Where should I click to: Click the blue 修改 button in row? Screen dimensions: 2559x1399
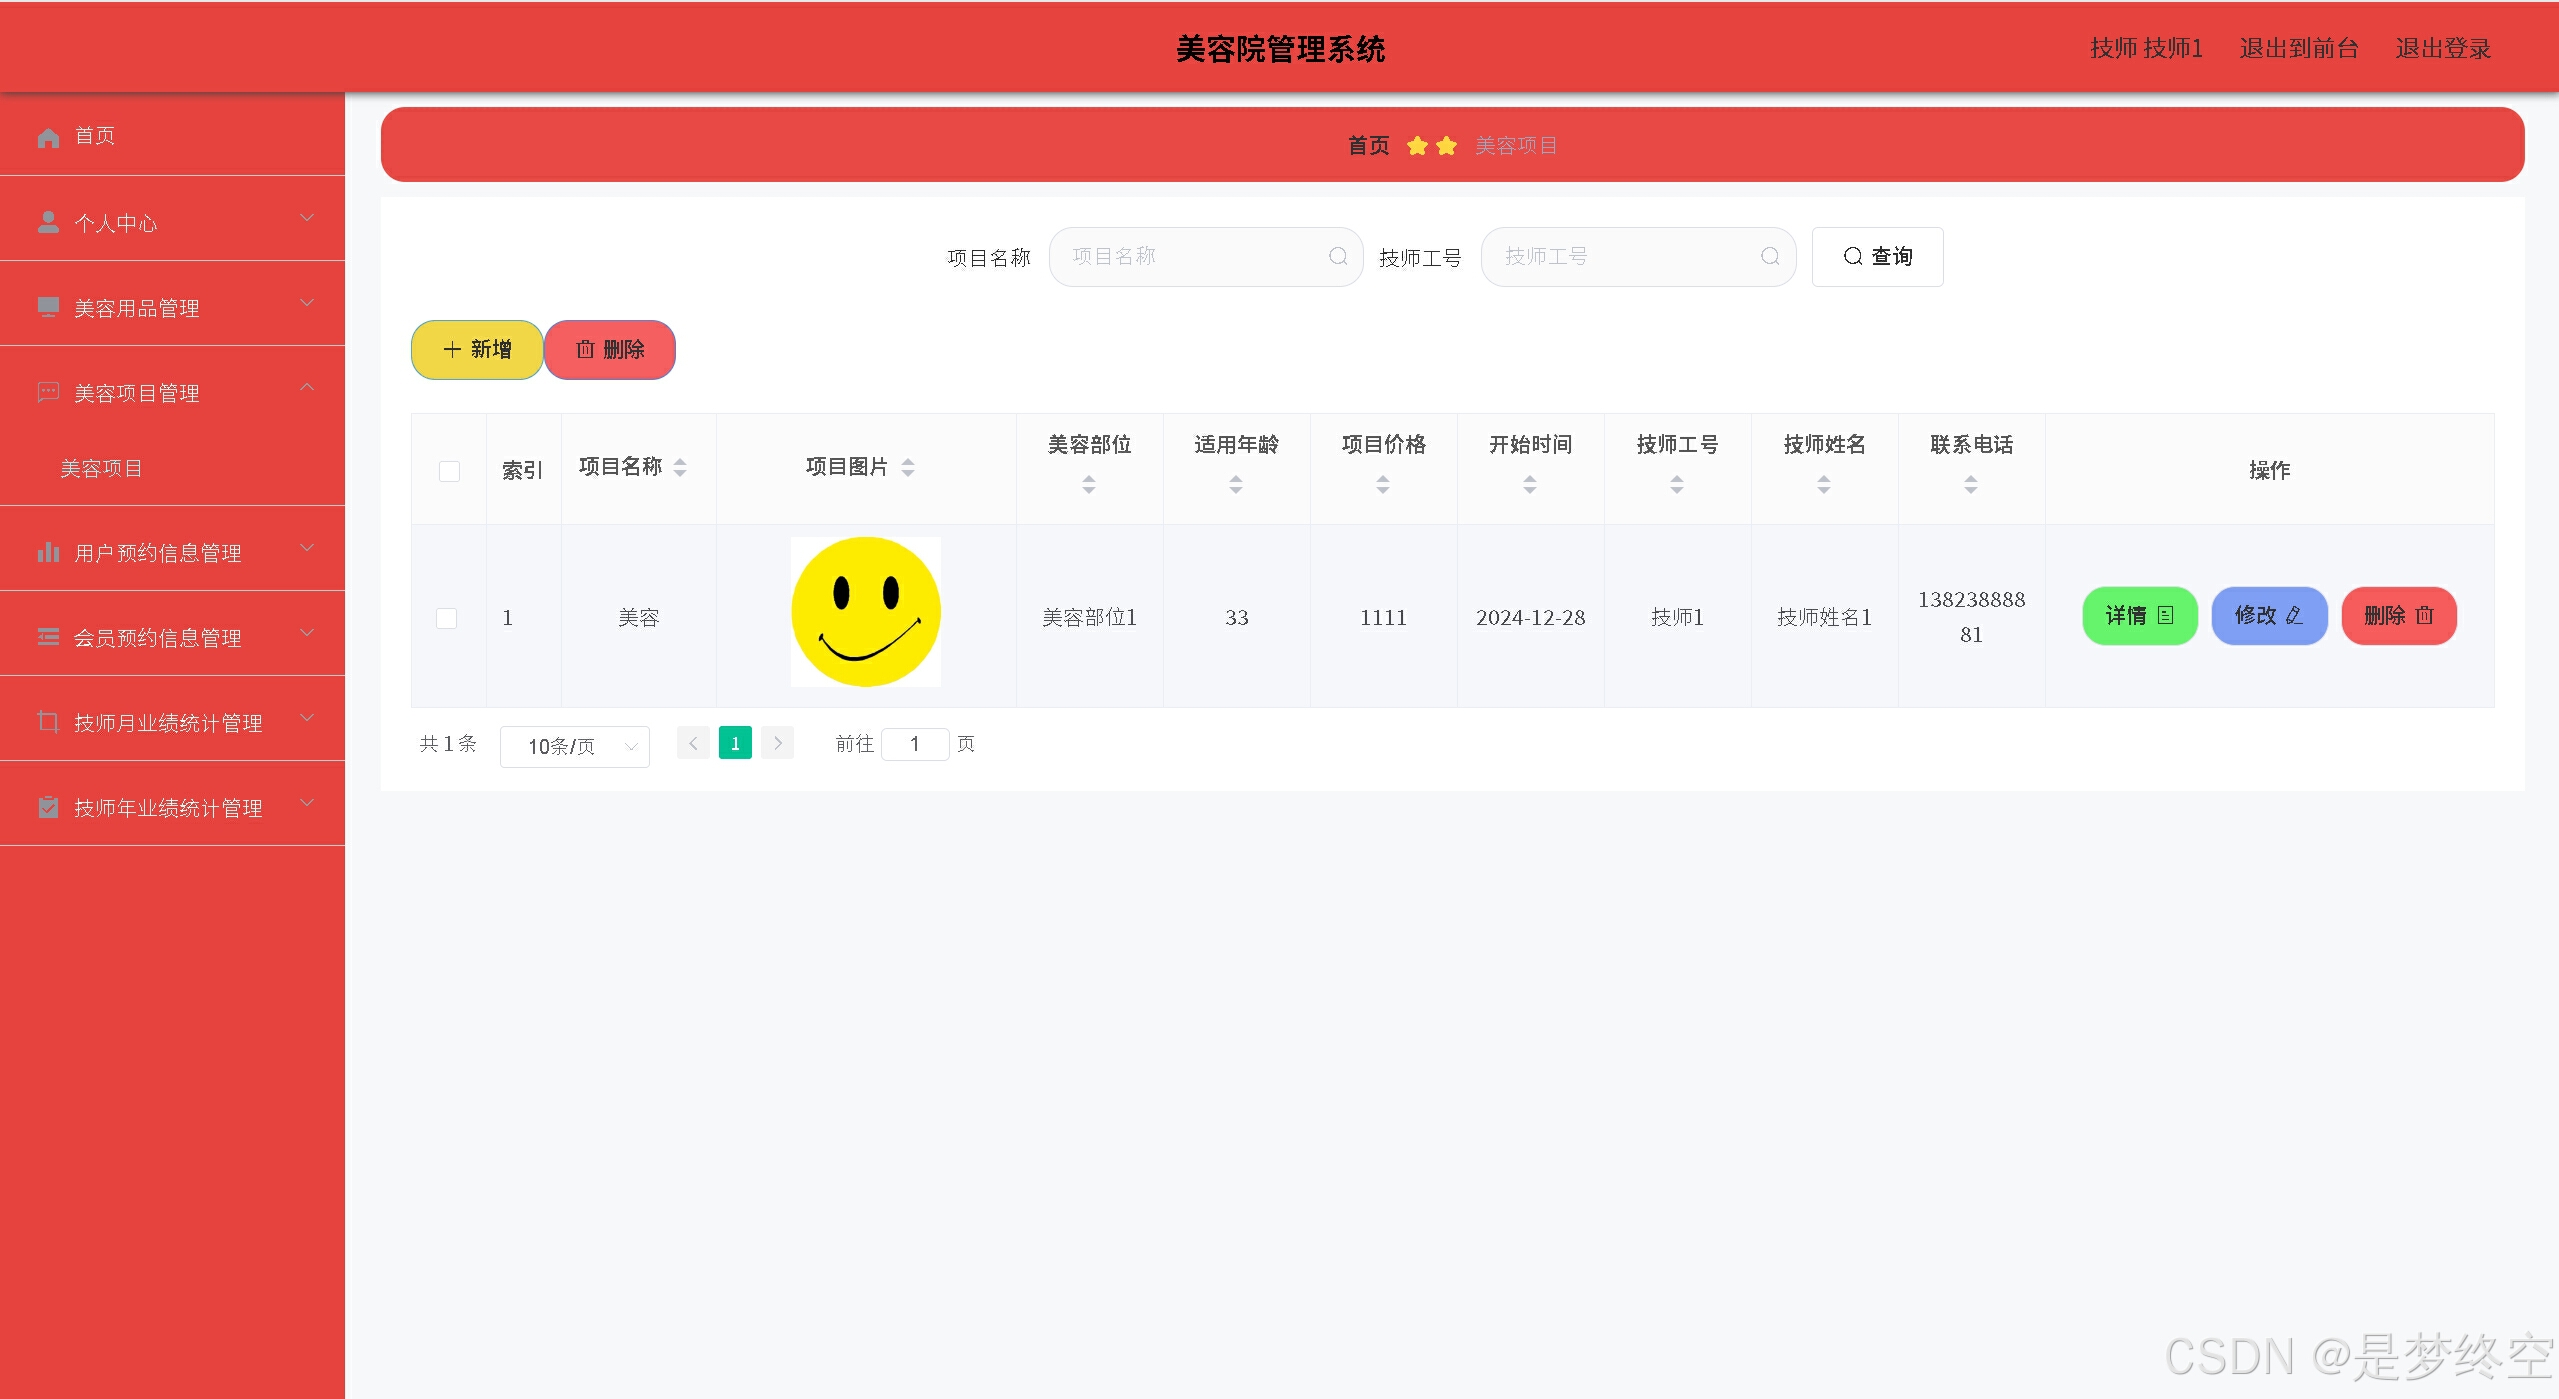pyautogui.click(x=2268, y=616)
